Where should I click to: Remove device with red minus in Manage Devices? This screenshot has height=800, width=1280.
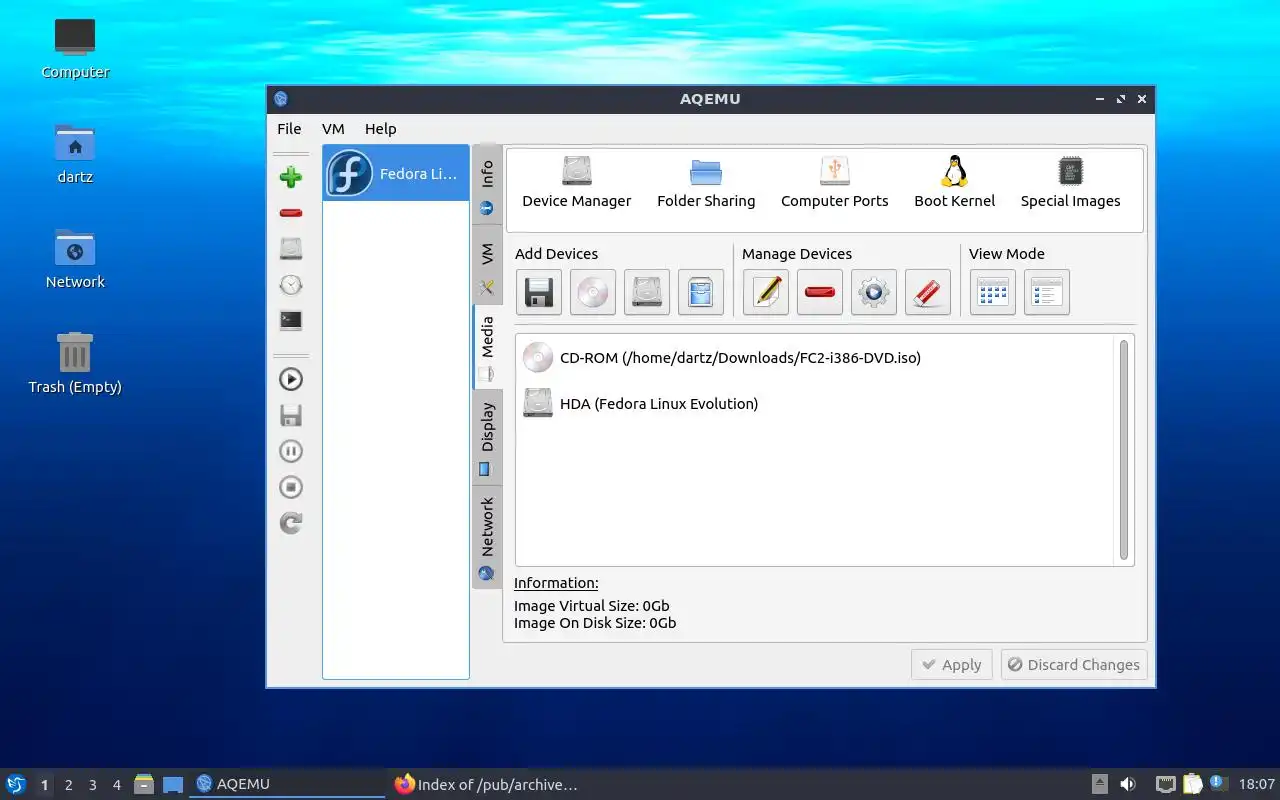[x=820, y=293]
